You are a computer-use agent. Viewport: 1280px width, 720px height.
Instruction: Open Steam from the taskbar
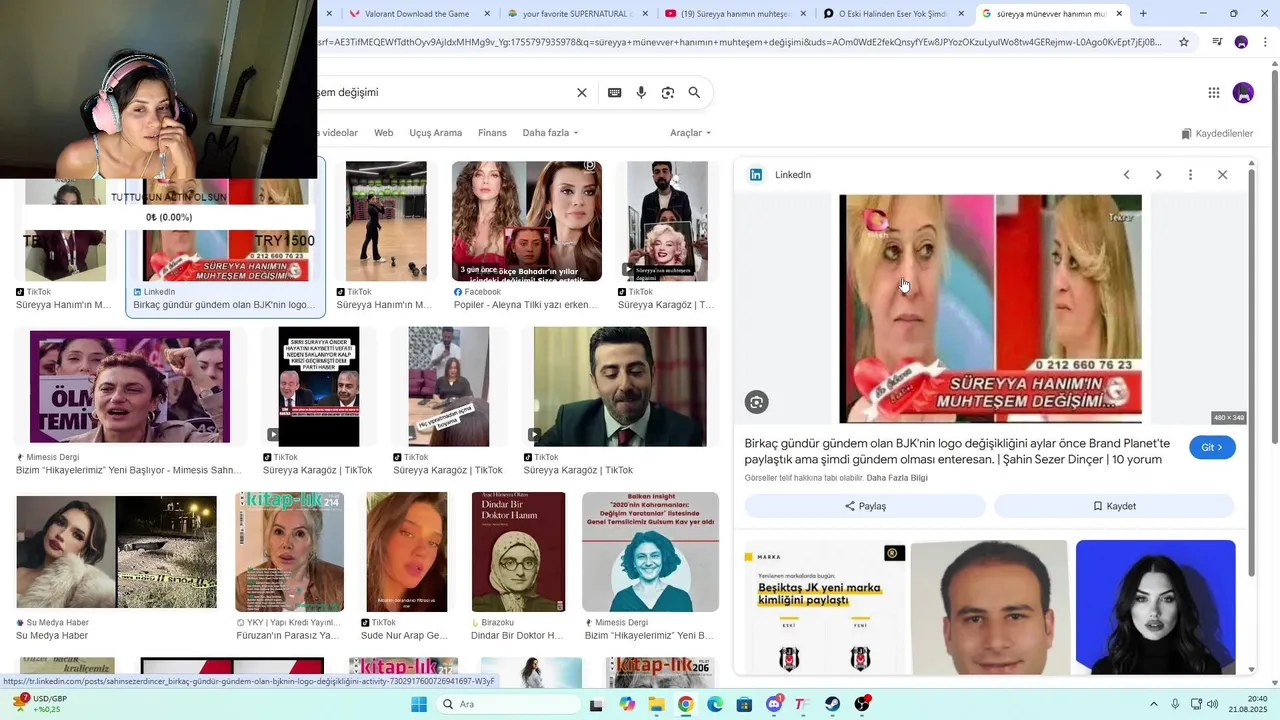tap(833, 704)
